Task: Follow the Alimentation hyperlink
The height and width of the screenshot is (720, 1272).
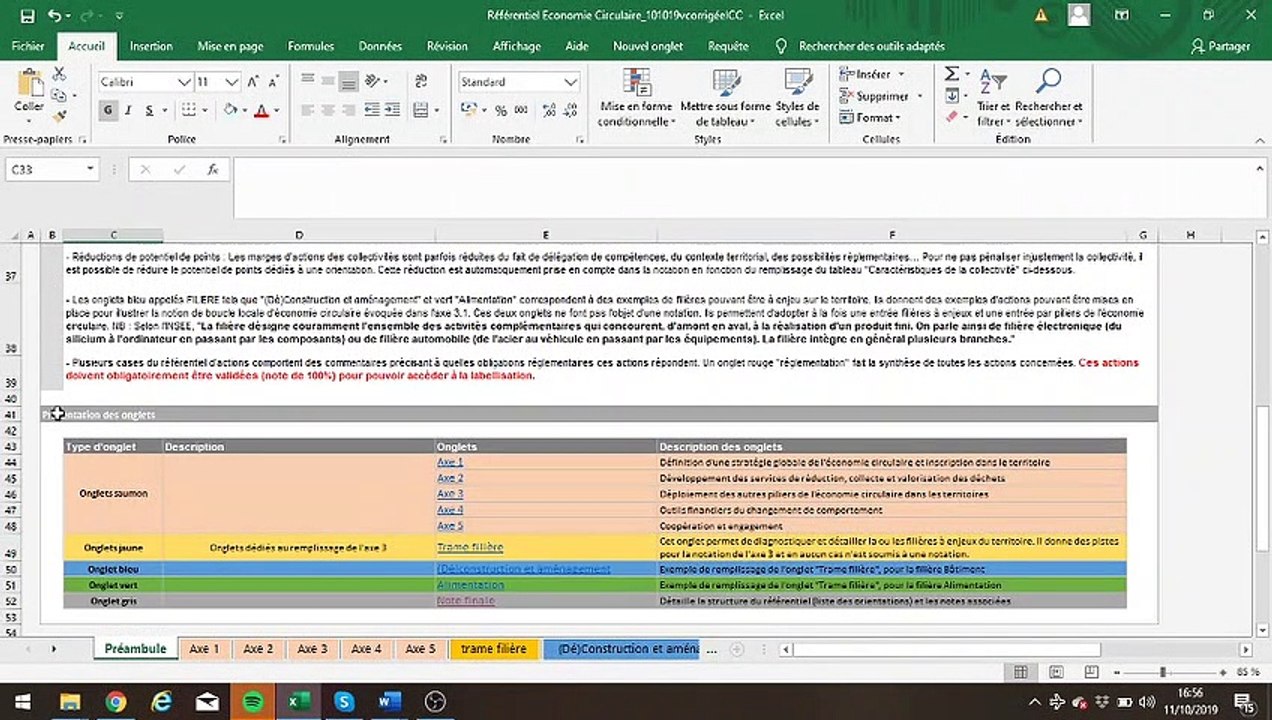Action: tap(470, 585)
